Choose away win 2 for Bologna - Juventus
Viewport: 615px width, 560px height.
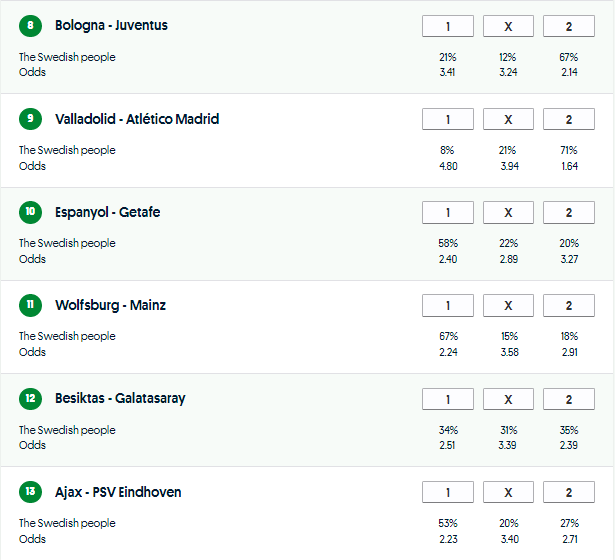568,26
